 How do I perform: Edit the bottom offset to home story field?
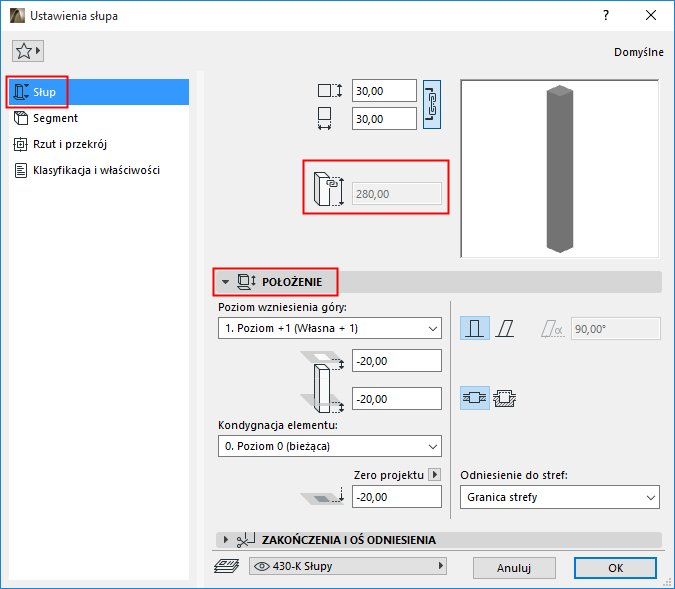[x=396, y=399]
